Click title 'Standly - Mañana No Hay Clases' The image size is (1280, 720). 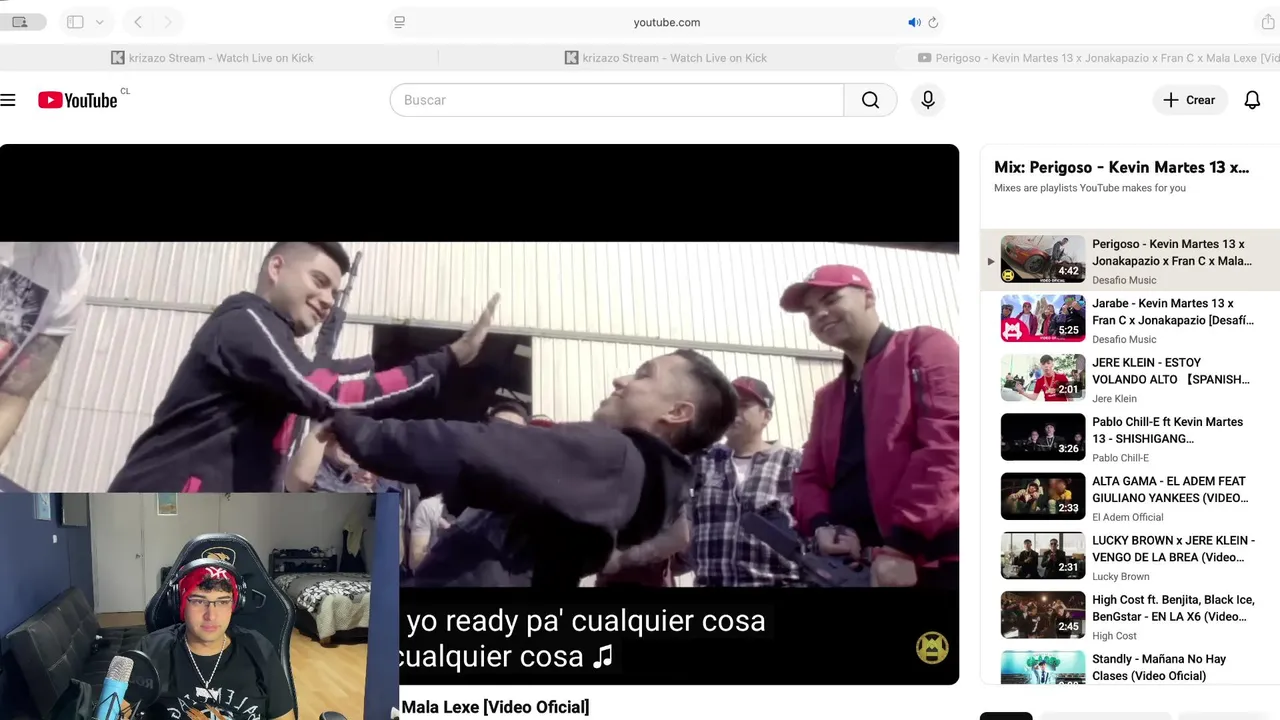1159,667
